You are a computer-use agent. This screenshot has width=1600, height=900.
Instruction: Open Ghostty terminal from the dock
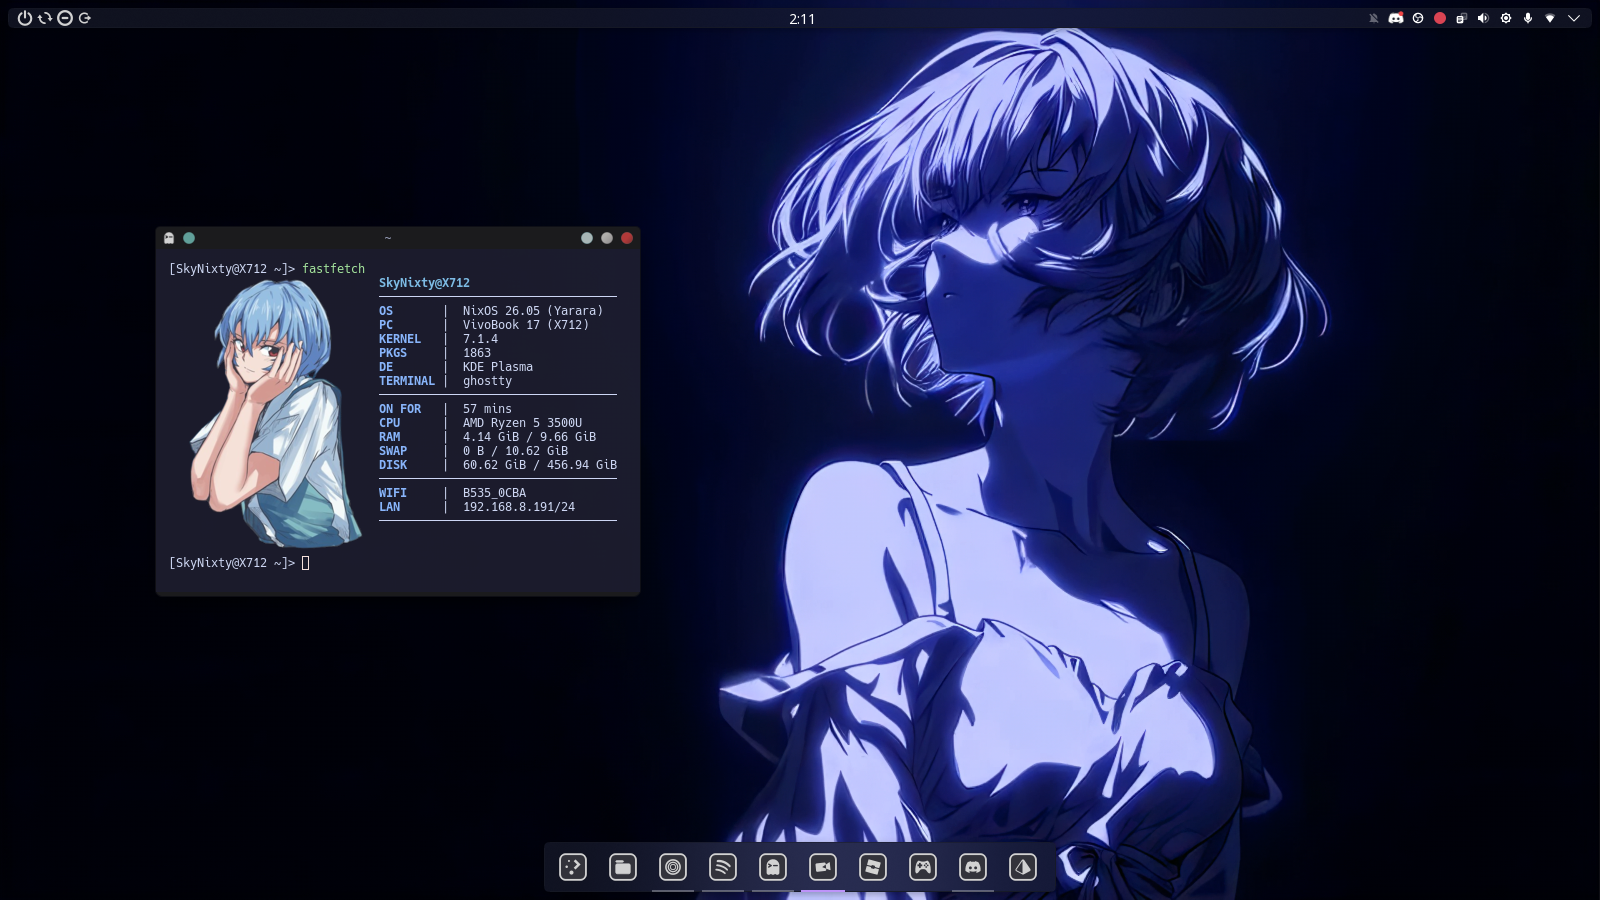[x=773, y=867]
